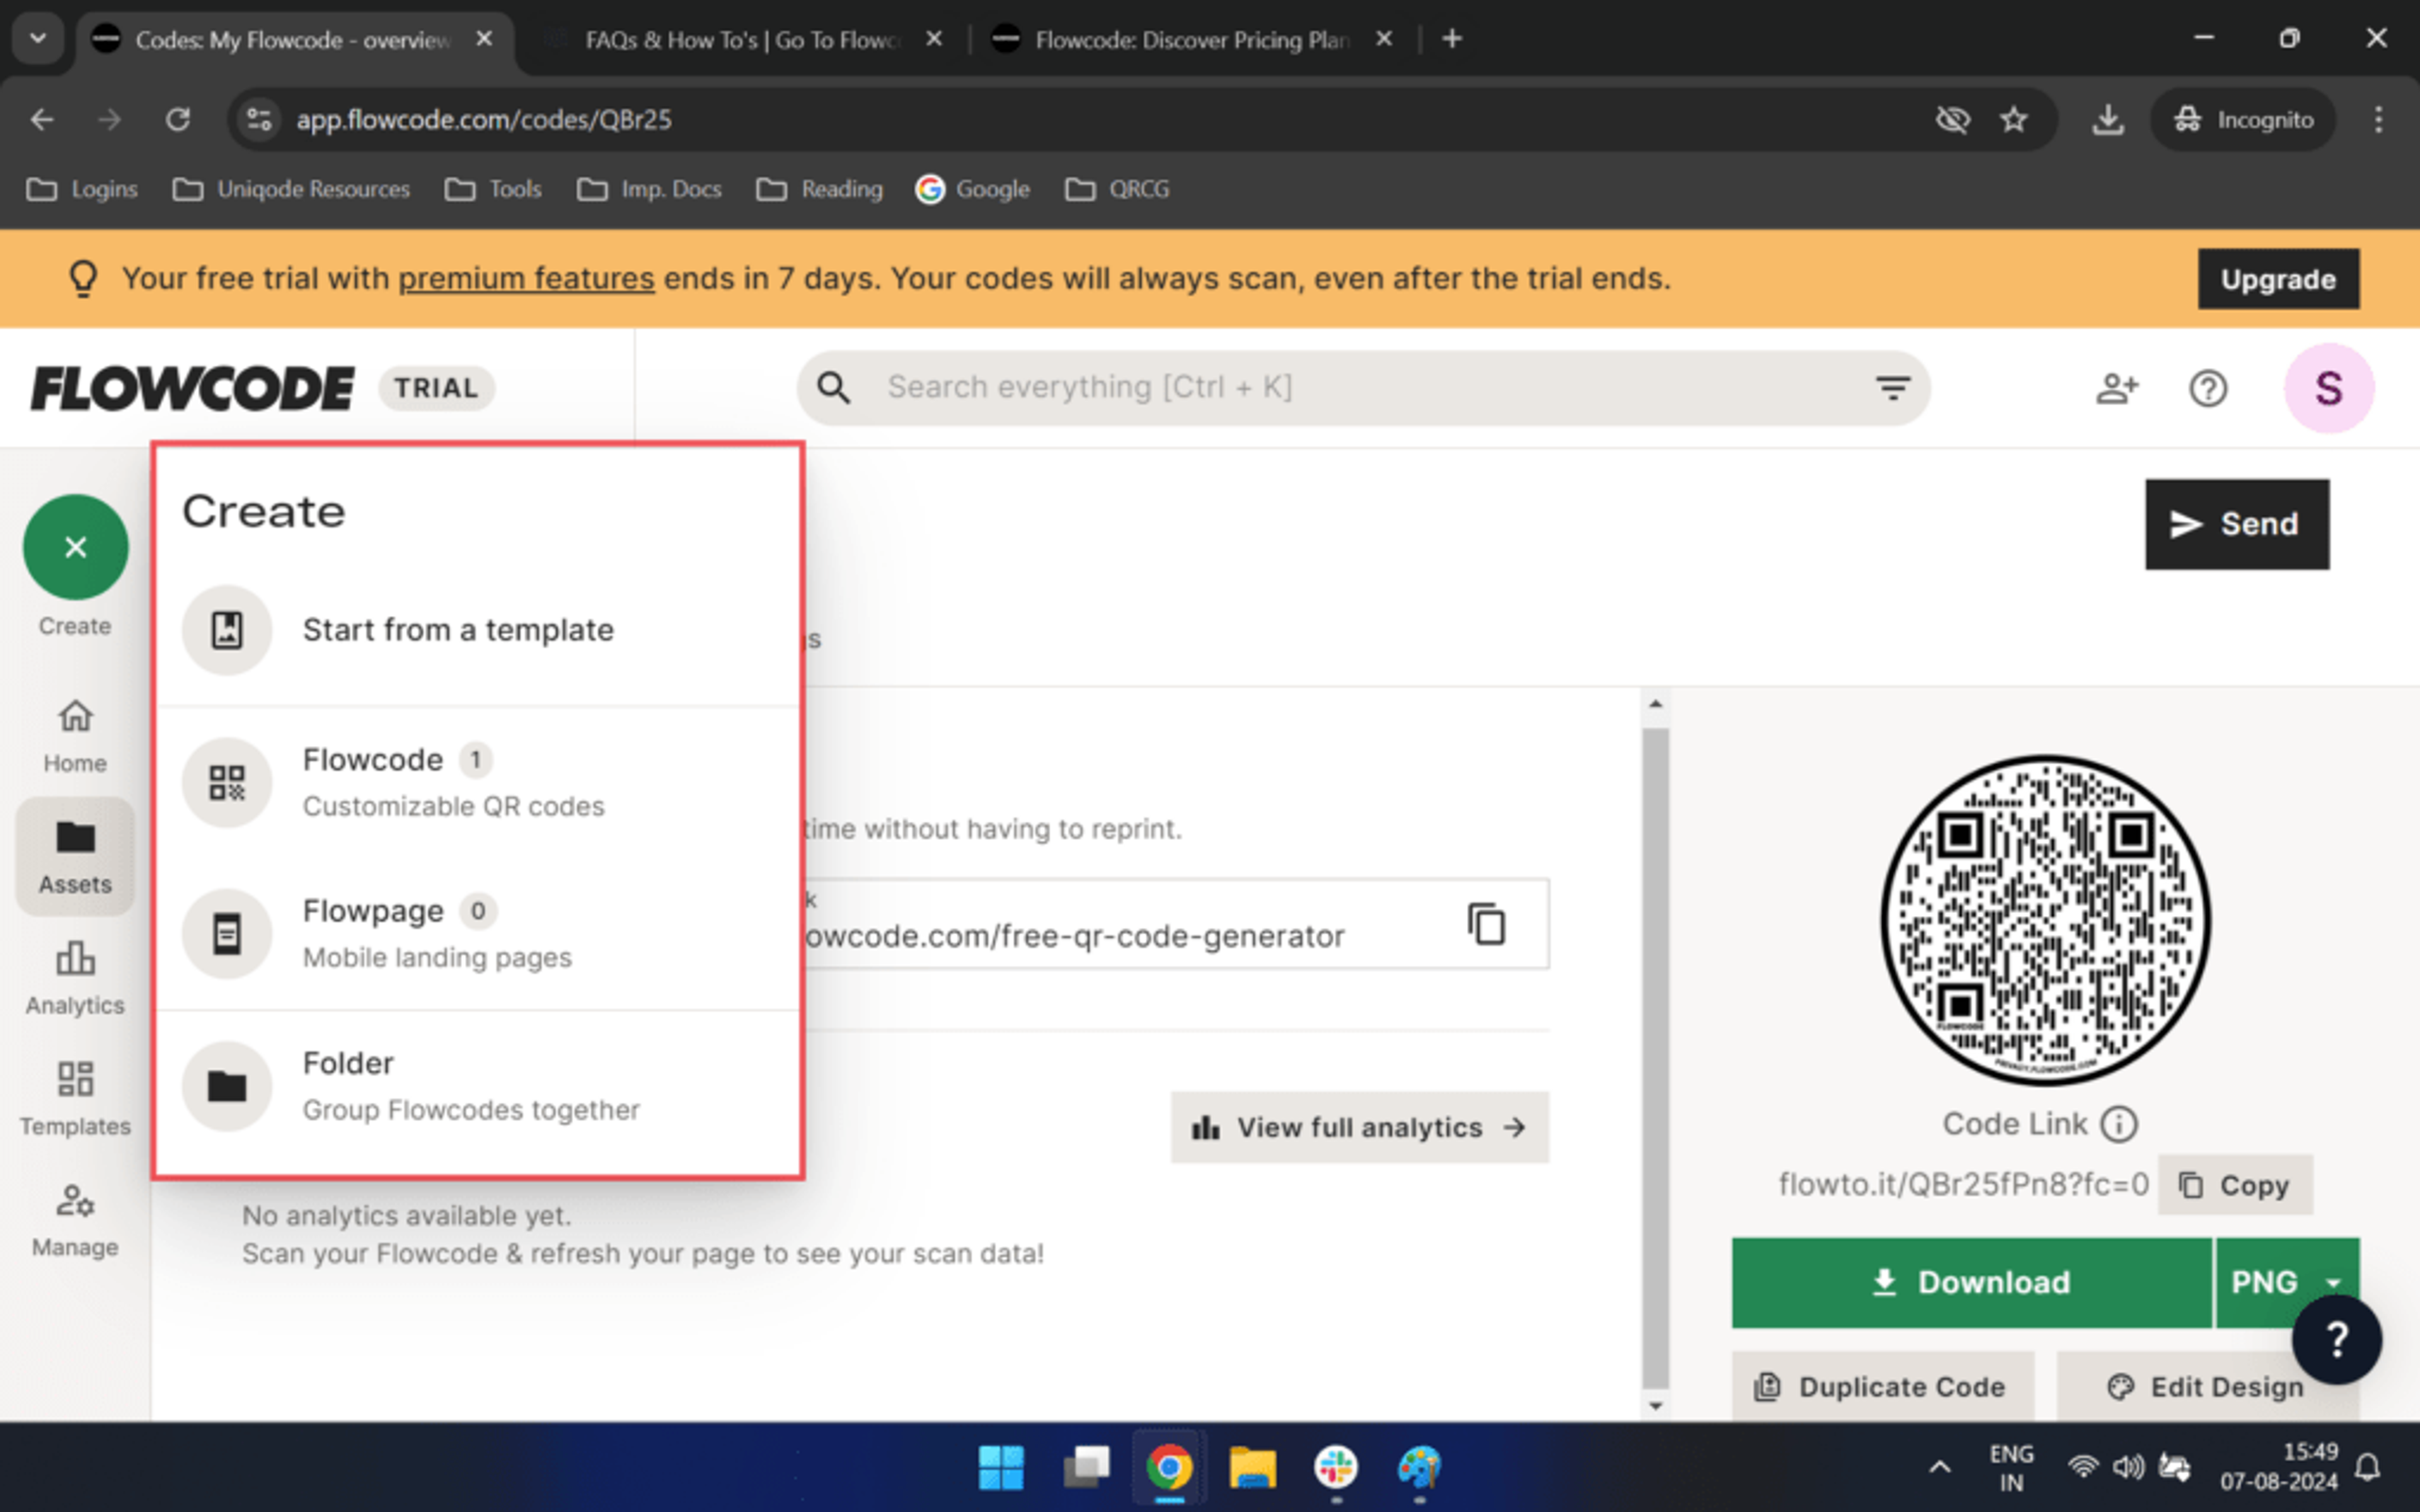Open the floating help chat bubble

[x=2336, y=1339]
